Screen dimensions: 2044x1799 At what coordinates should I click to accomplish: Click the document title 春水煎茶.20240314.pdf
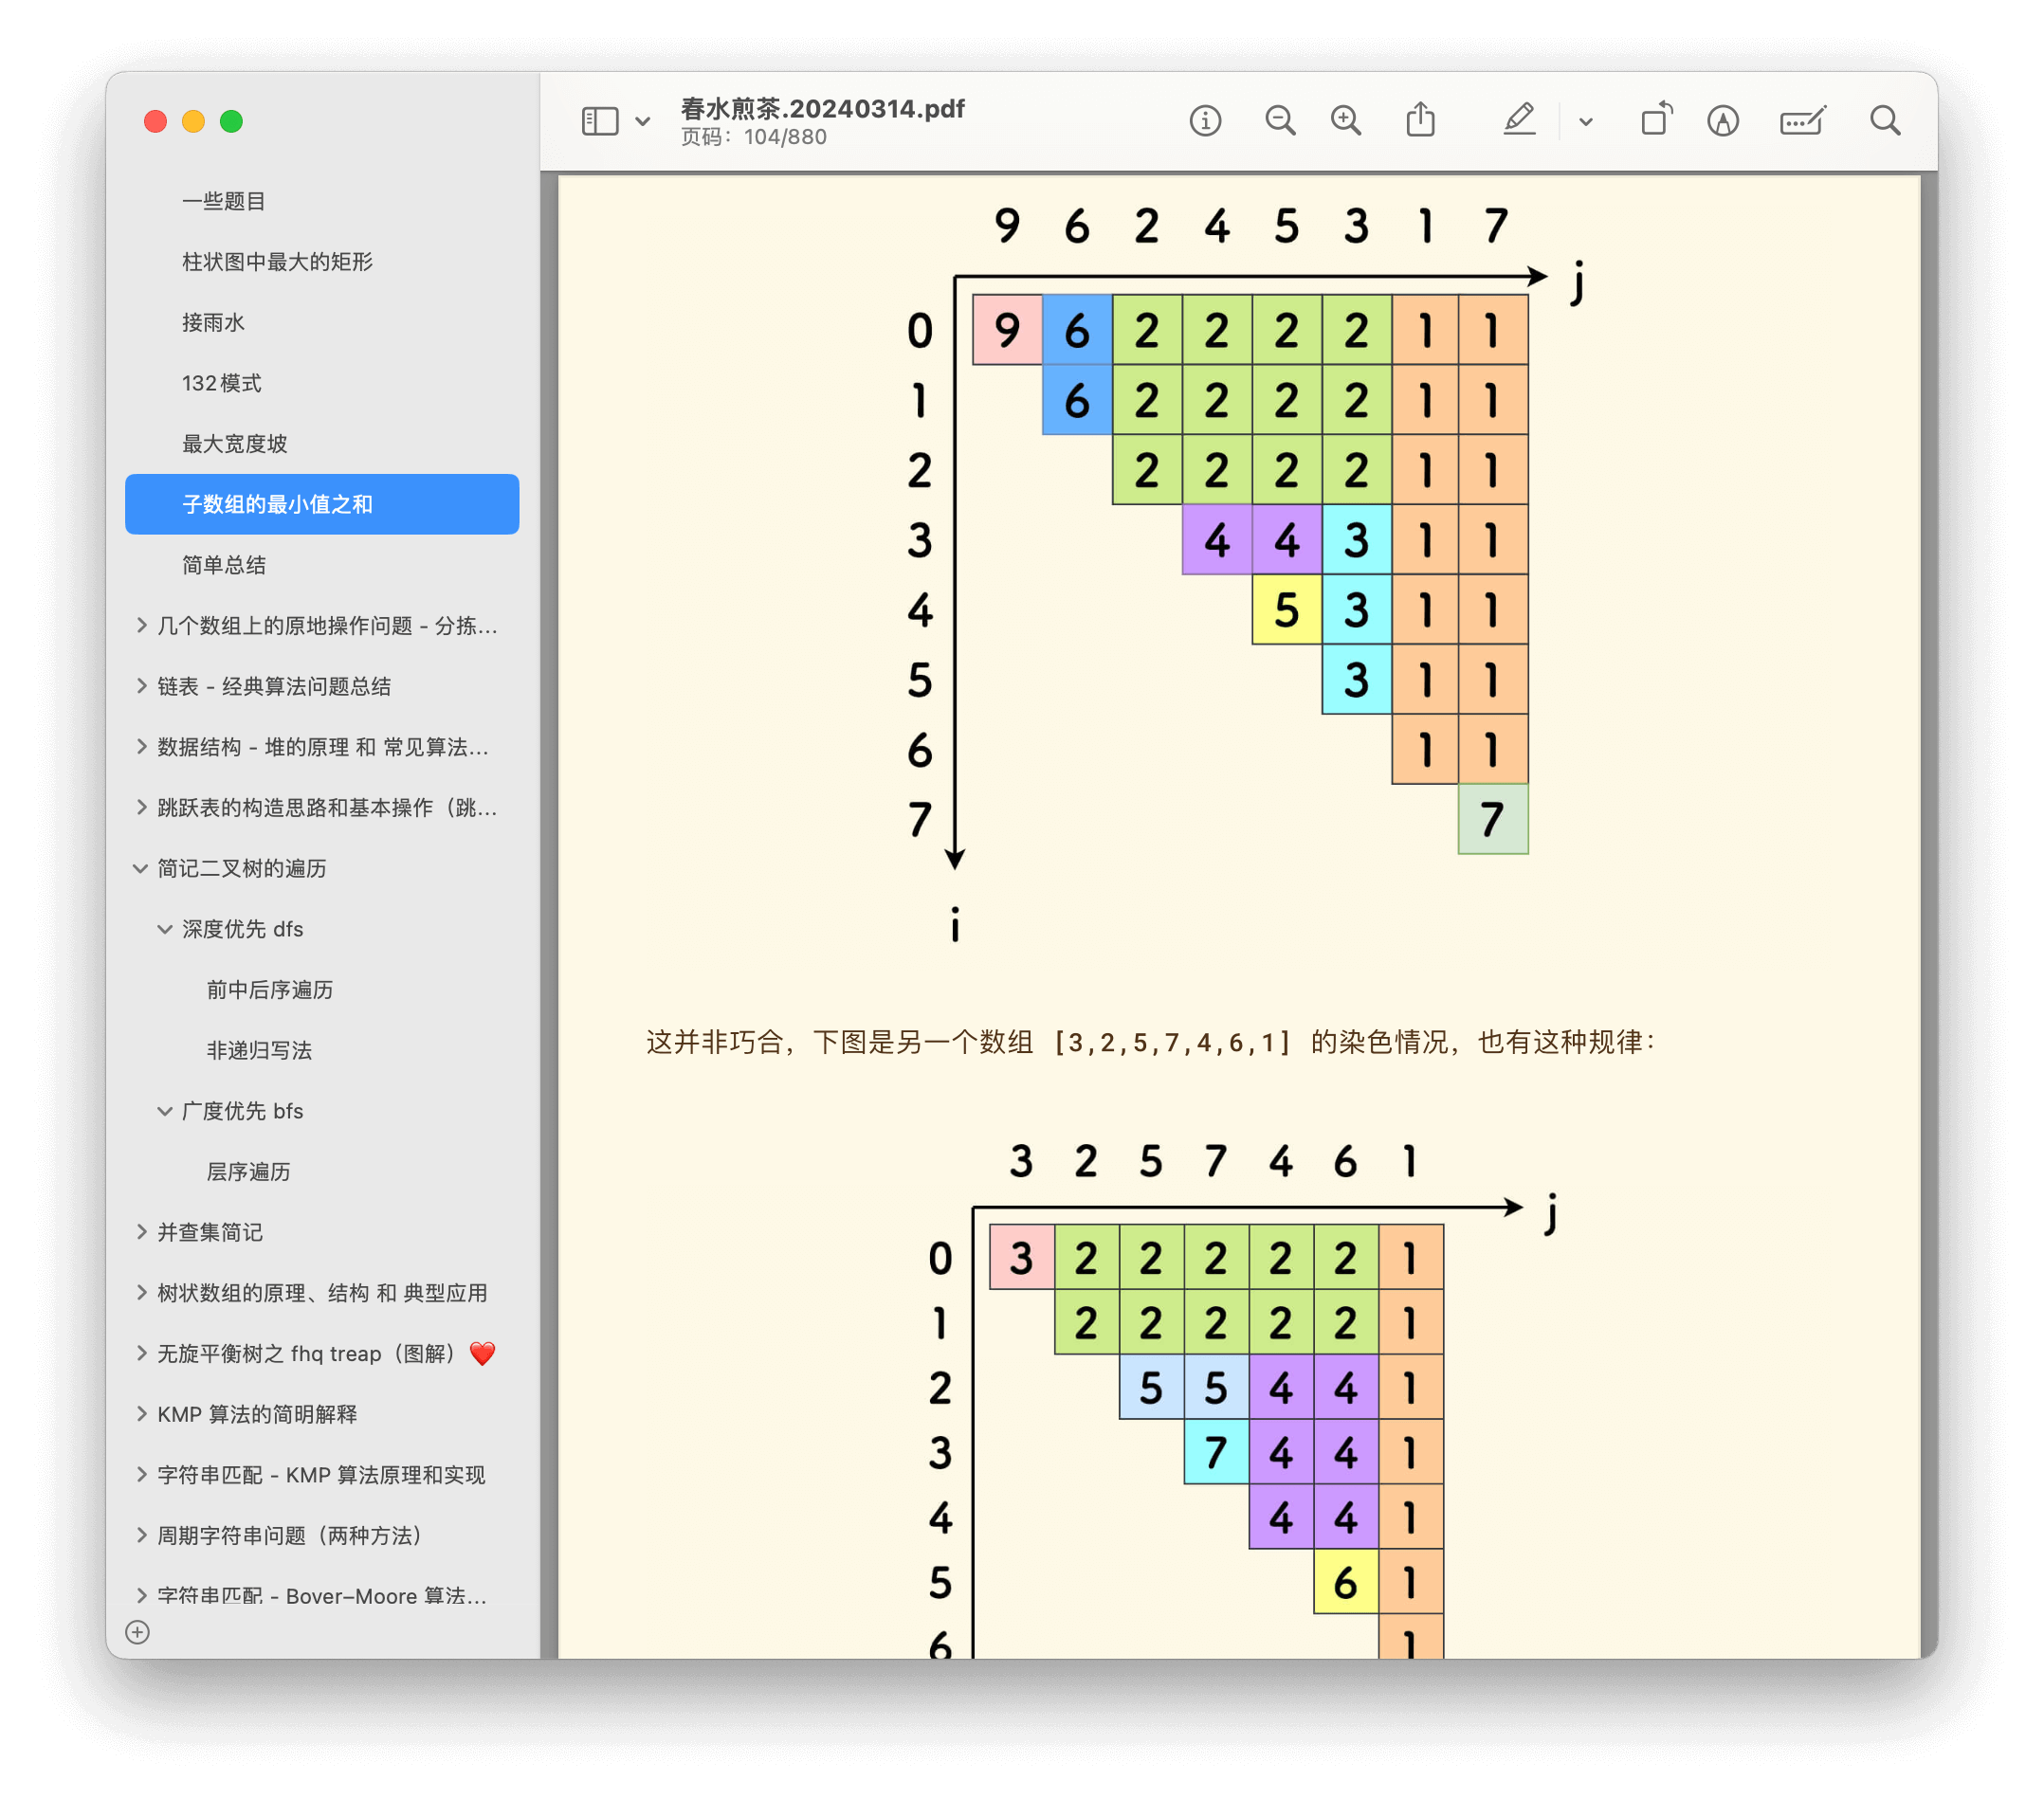[822, 108]
